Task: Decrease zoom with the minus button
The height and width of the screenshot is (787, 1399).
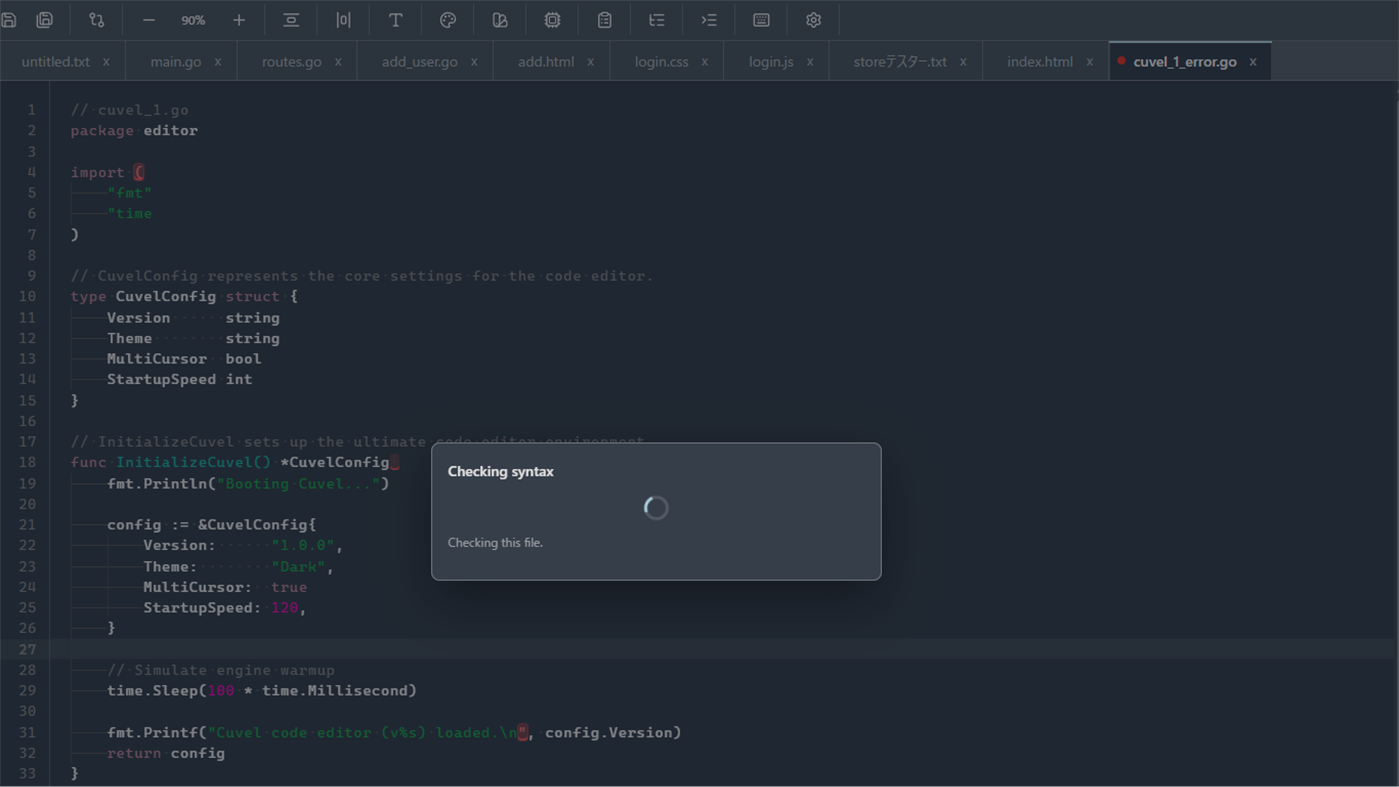Action: (x=149, y=20)
